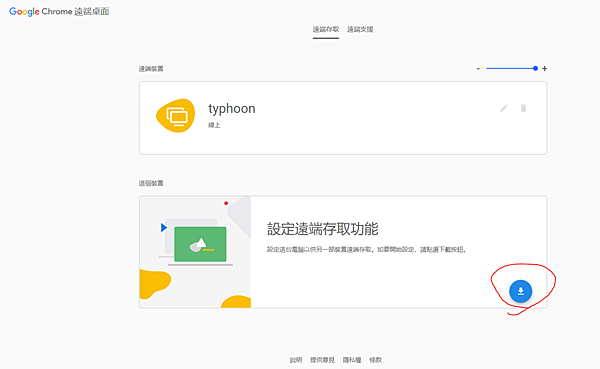The height and width of the screenshot is (369, 600).
Task: Click the plus sign beside the size slider
Action: [545, 69]
